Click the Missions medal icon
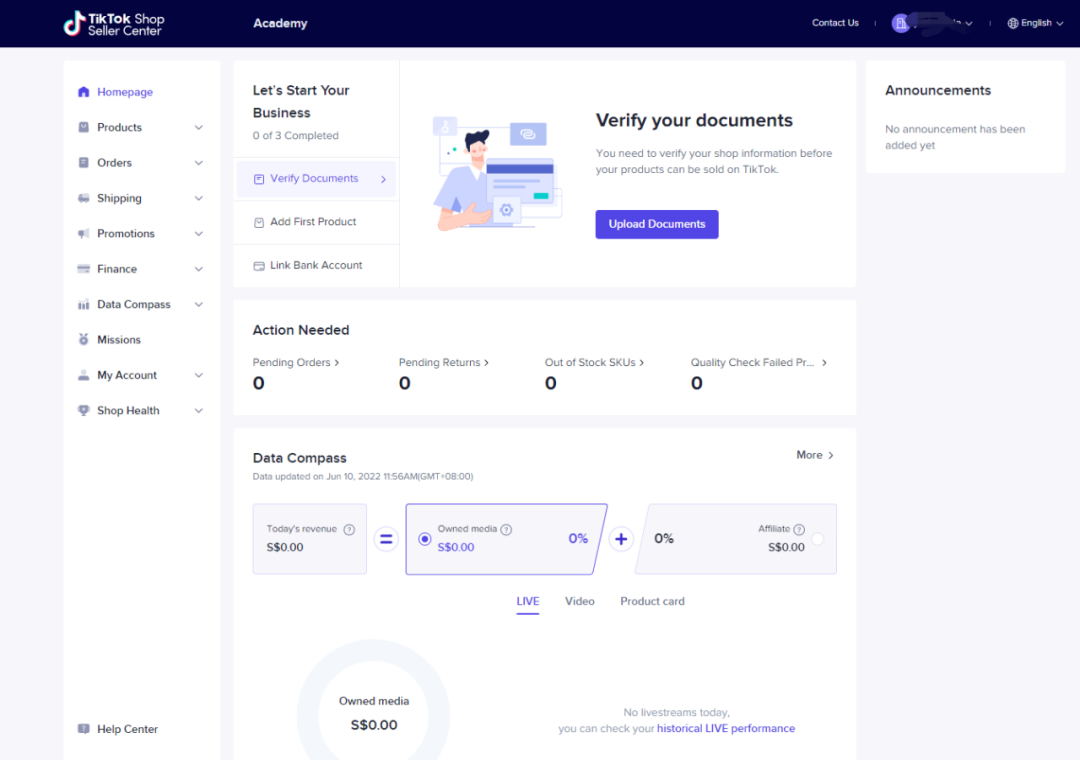 (83, 340)
